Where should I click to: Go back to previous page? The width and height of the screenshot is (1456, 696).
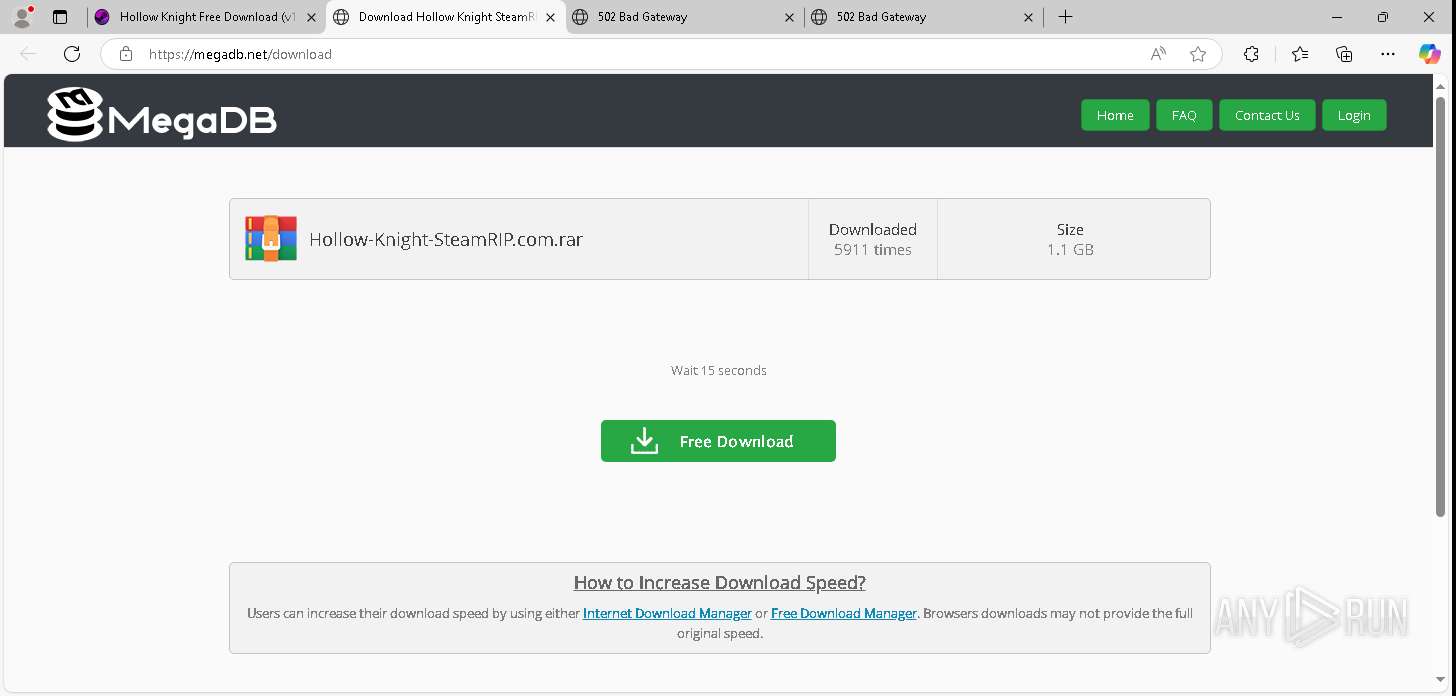[28, 54]
